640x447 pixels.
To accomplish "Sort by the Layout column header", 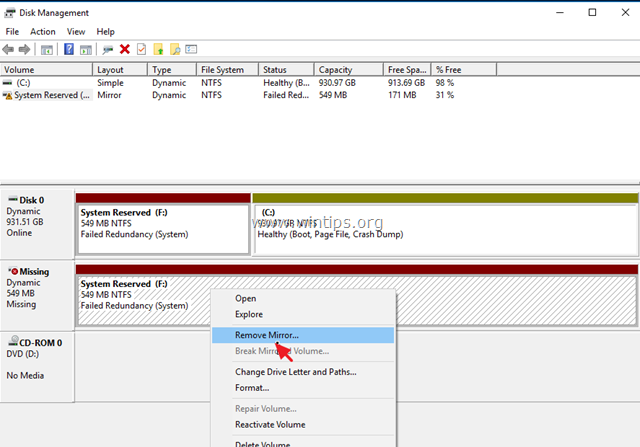I will (120, 70).
